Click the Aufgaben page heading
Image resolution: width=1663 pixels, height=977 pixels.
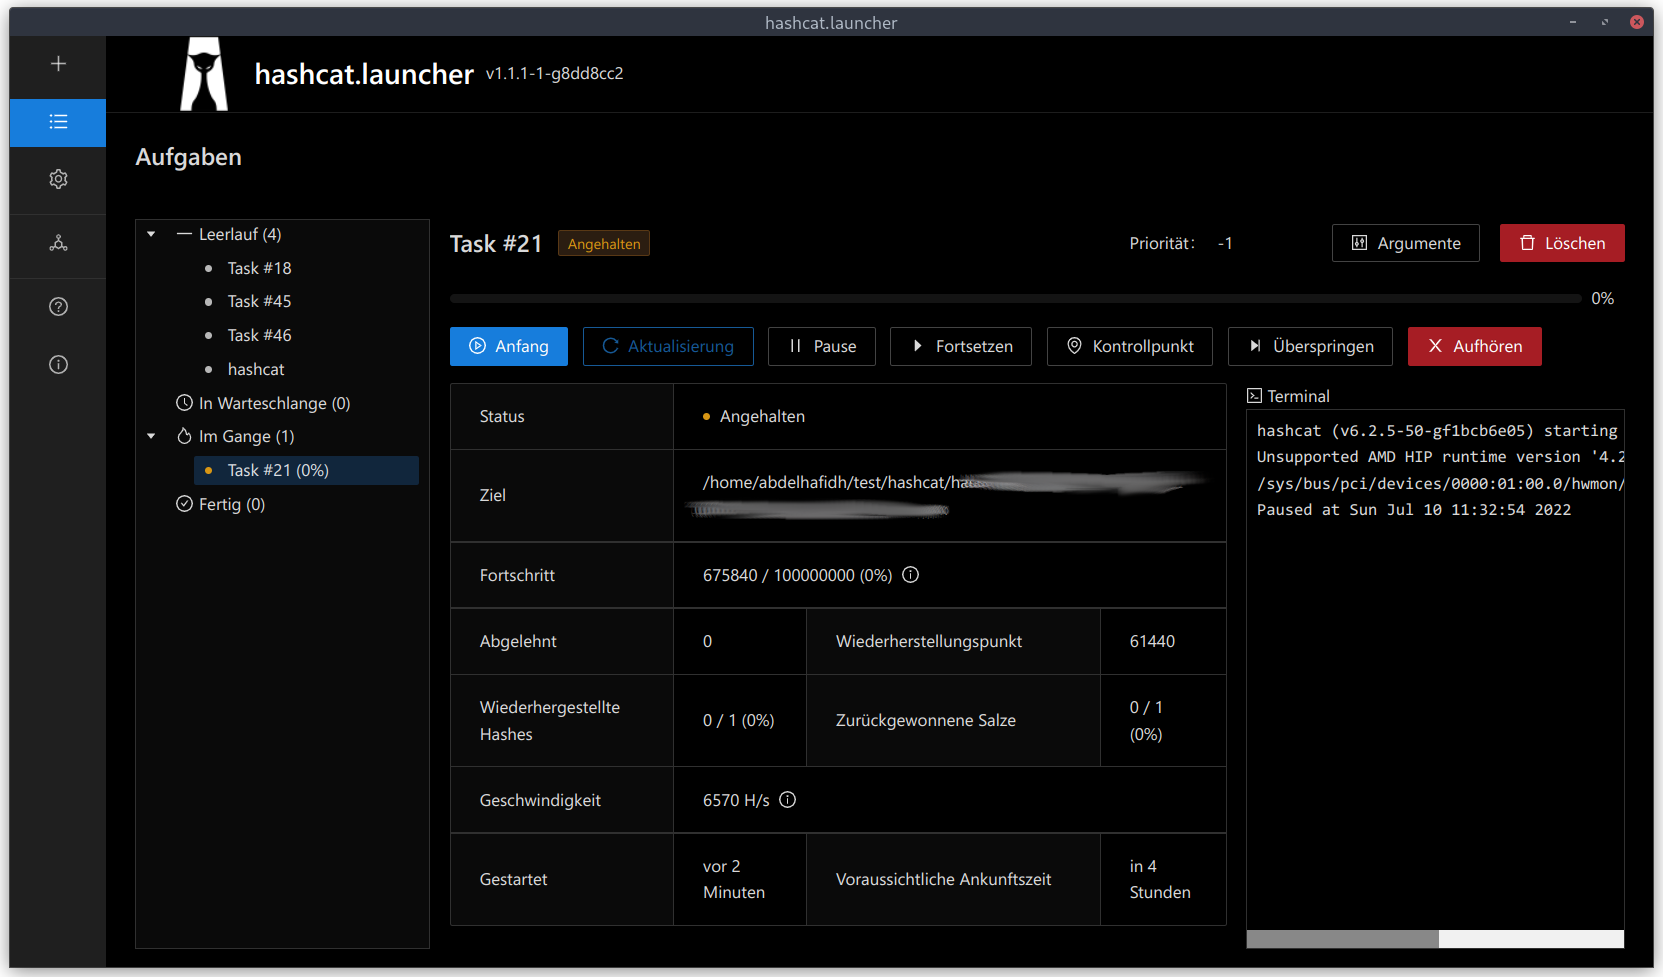[189, 157]
